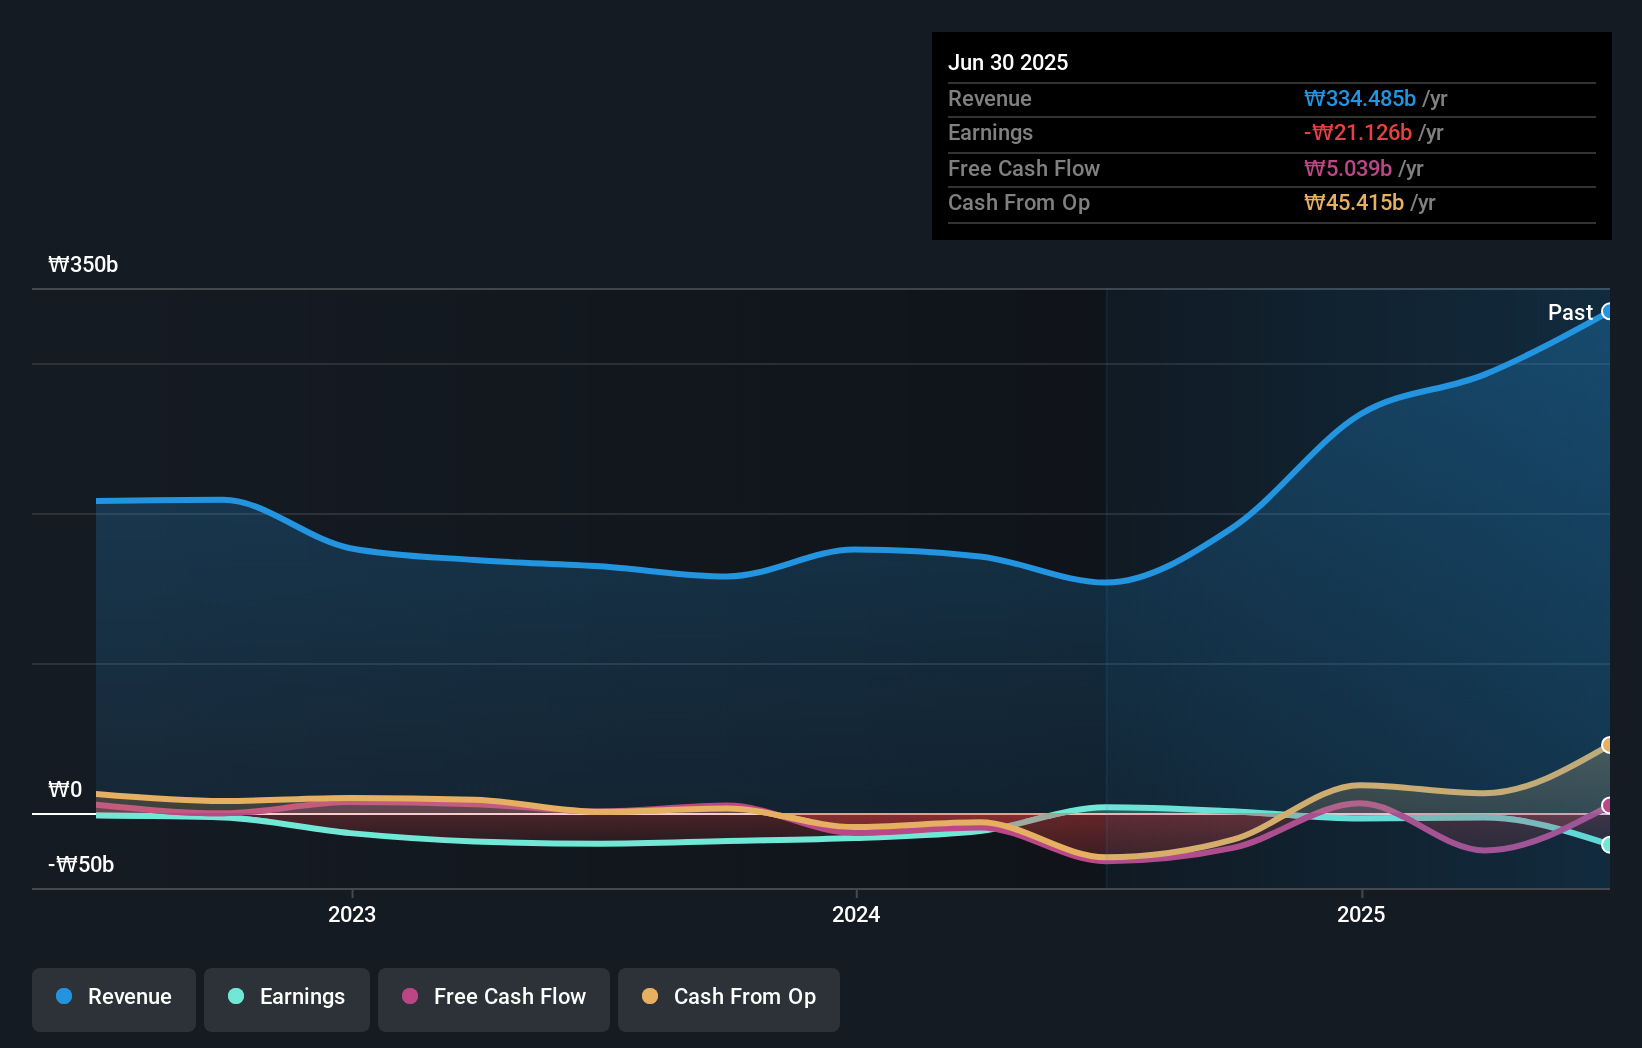Click the ₩0 y-axis label
The height and width of the screenshot is (1048, 1642).
tap(65, 790)
